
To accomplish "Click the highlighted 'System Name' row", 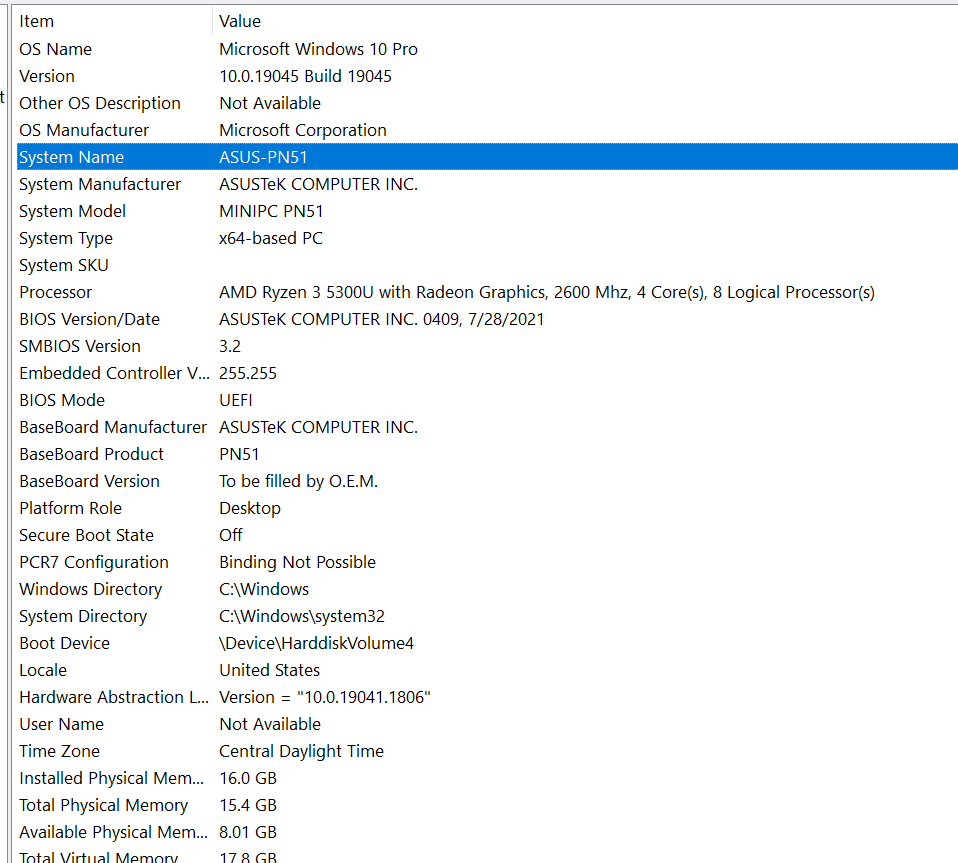I will click(x=487, y=157).
